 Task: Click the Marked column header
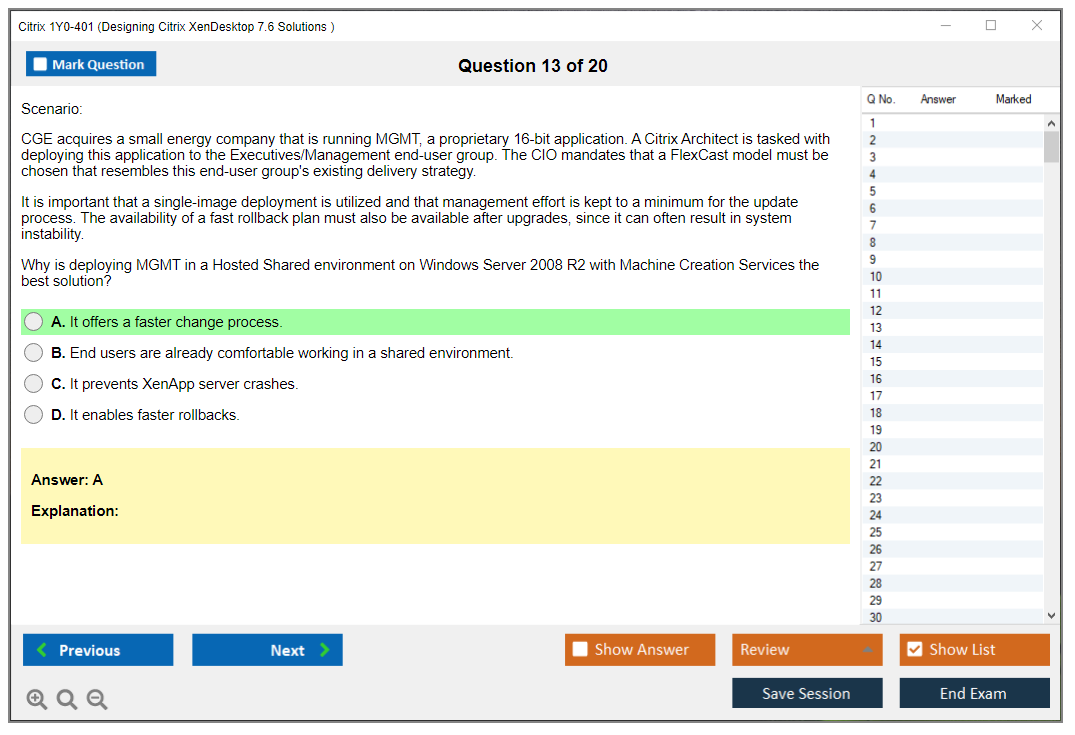[x=1013, y=99]
